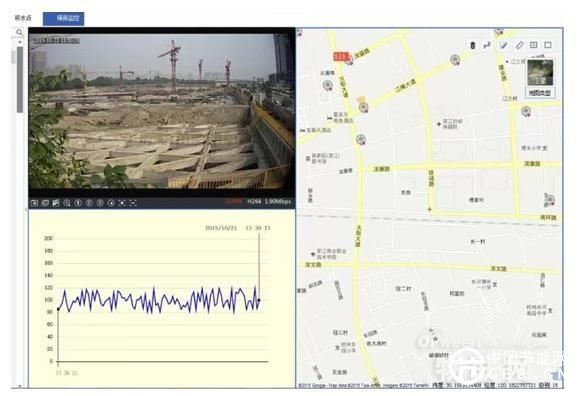
Task: Click camera marker at top end of 江南大道
Action: pos(455,60)
